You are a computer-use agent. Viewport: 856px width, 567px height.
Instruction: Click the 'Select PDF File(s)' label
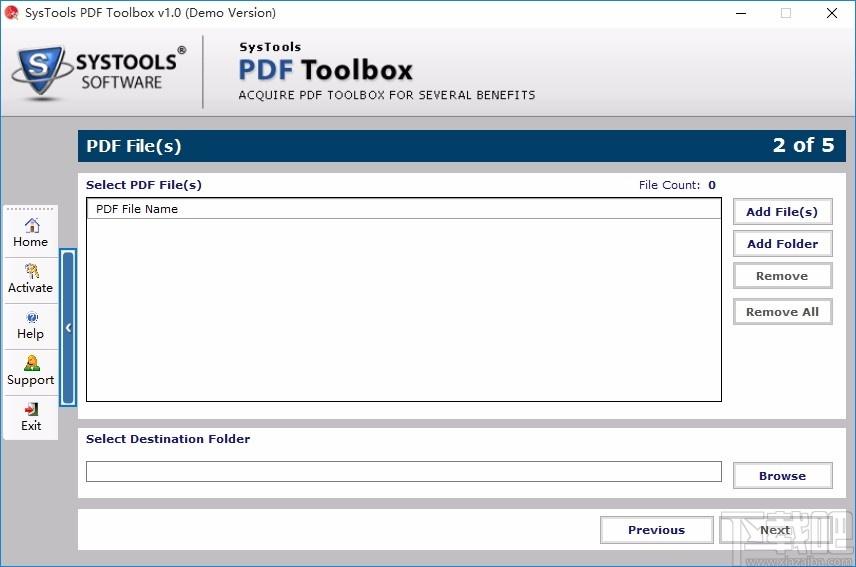click(x=144, y=185)
